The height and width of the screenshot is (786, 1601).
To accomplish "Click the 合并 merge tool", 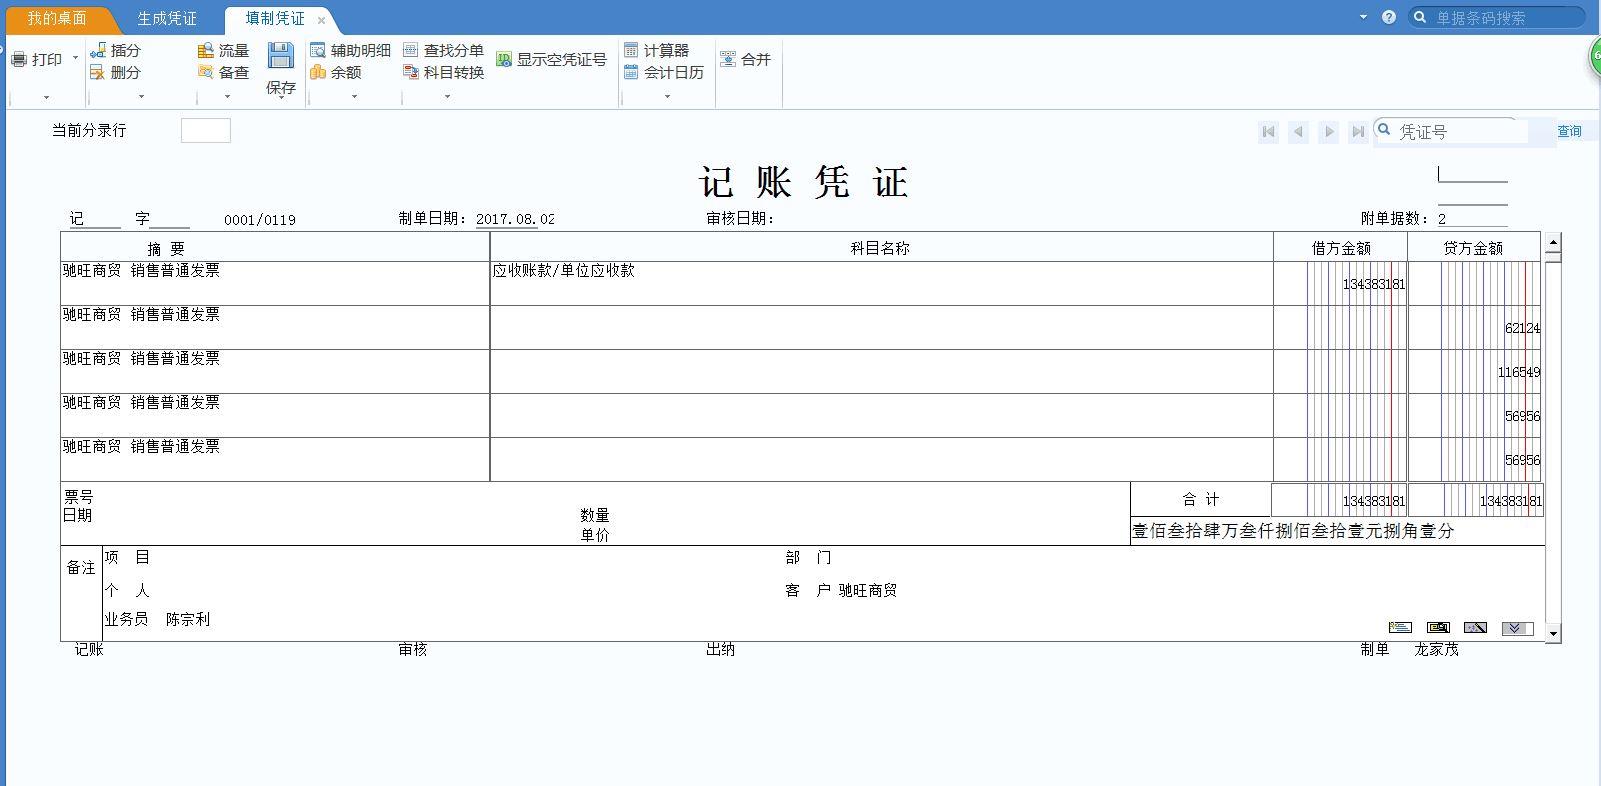I will (745, 60).
